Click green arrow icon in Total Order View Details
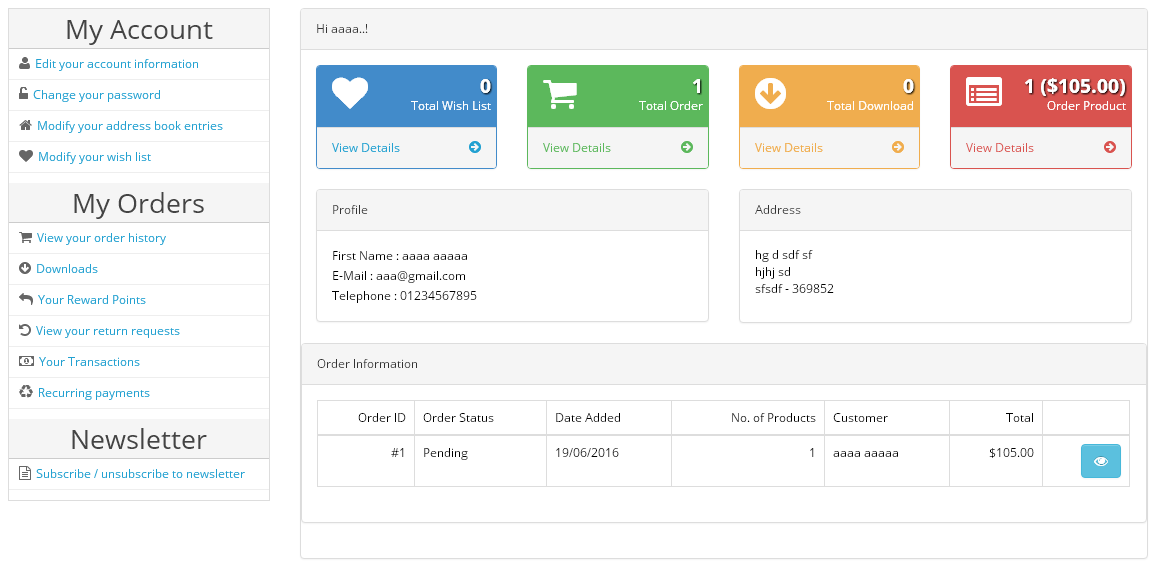 tap(687, 147)
